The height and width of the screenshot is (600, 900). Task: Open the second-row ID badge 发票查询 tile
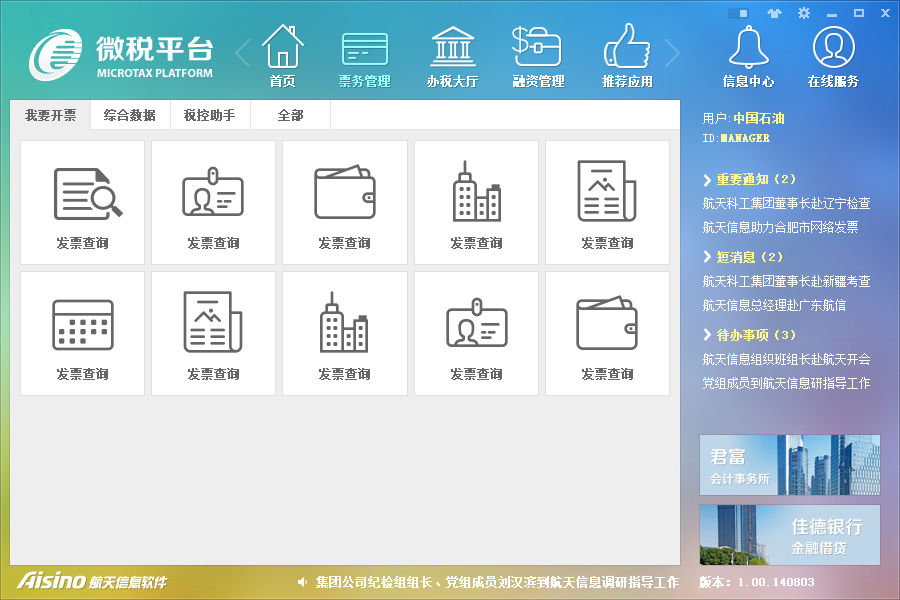pyautogui.click(x=476, y=333)
